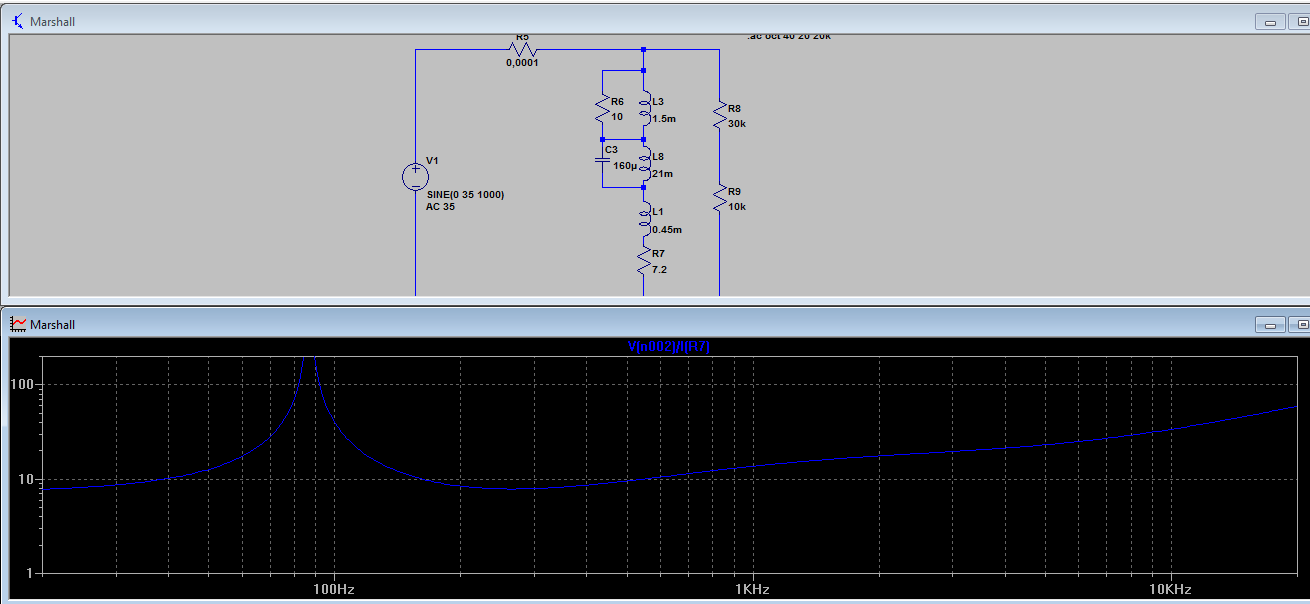This screenshot has width=1310, height=604.
Task: Select the R8 resistor symbol
Action: point(719,115)
